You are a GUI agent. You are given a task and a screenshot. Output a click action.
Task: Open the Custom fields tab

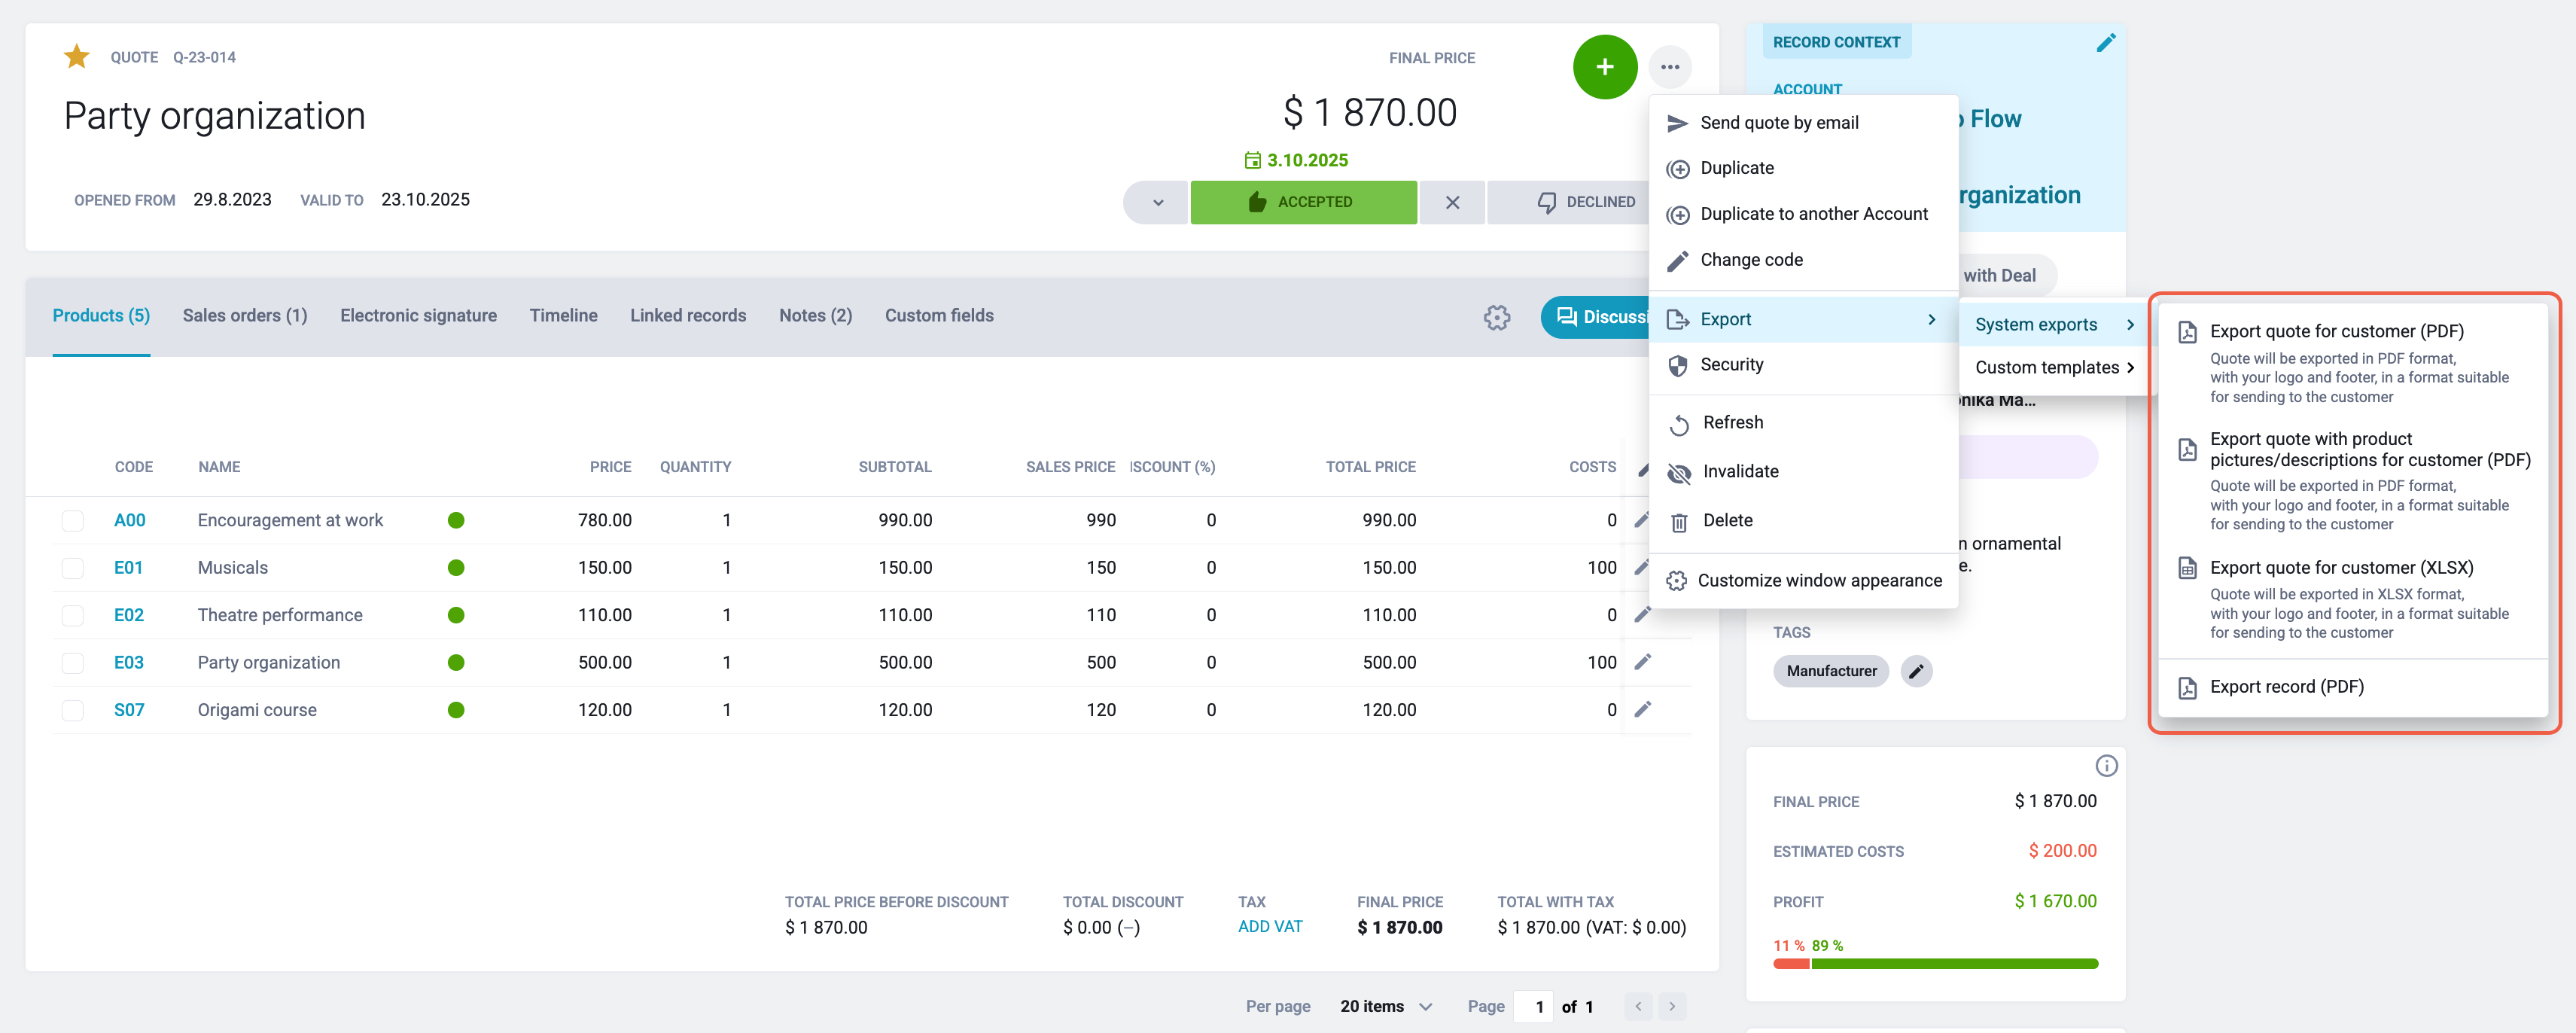939,315
